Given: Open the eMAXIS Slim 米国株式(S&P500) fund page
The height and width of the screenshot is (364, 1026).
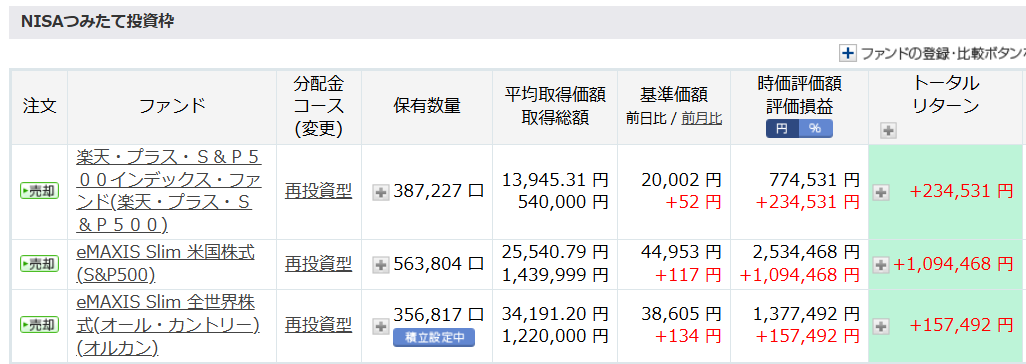Looking at the screenshot, I should [x=165, y=264].
